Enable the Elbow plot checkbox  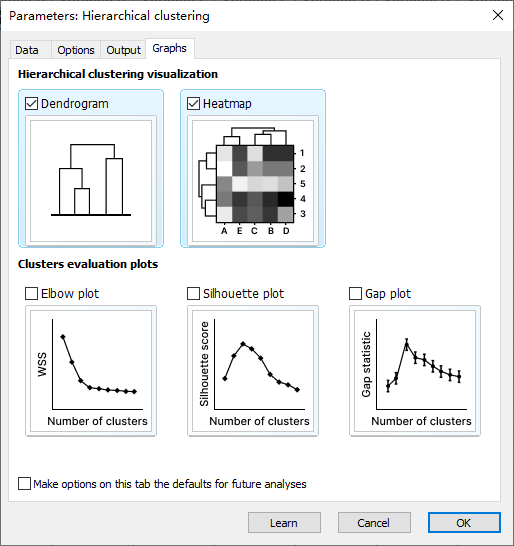pos(31,294)
